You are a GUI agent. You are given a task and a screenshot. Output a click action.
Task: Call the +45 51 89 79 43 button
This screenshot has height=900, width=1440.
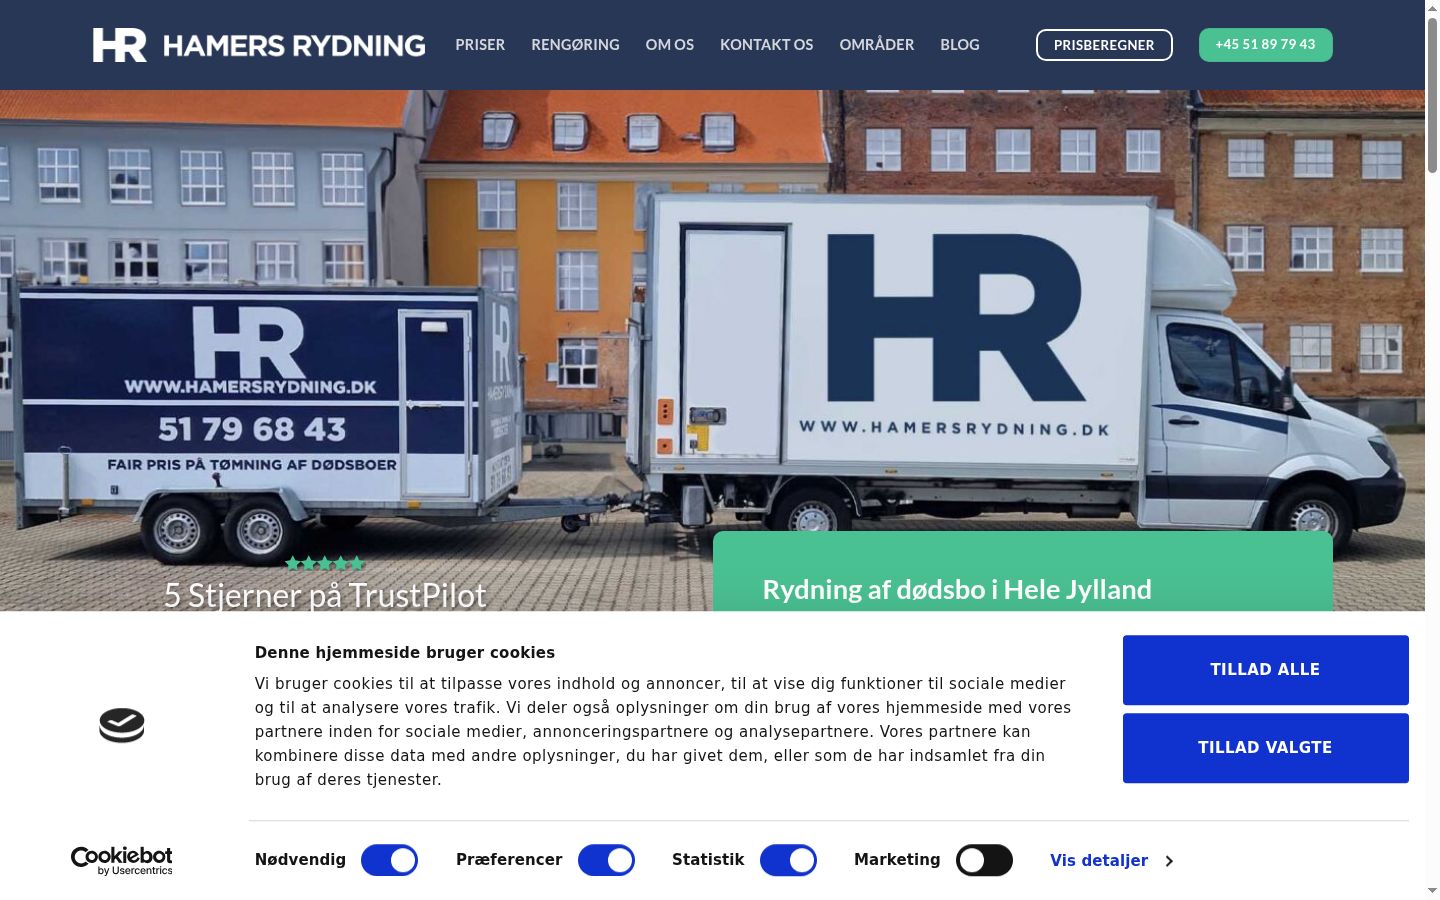[x=1266, y=45]
